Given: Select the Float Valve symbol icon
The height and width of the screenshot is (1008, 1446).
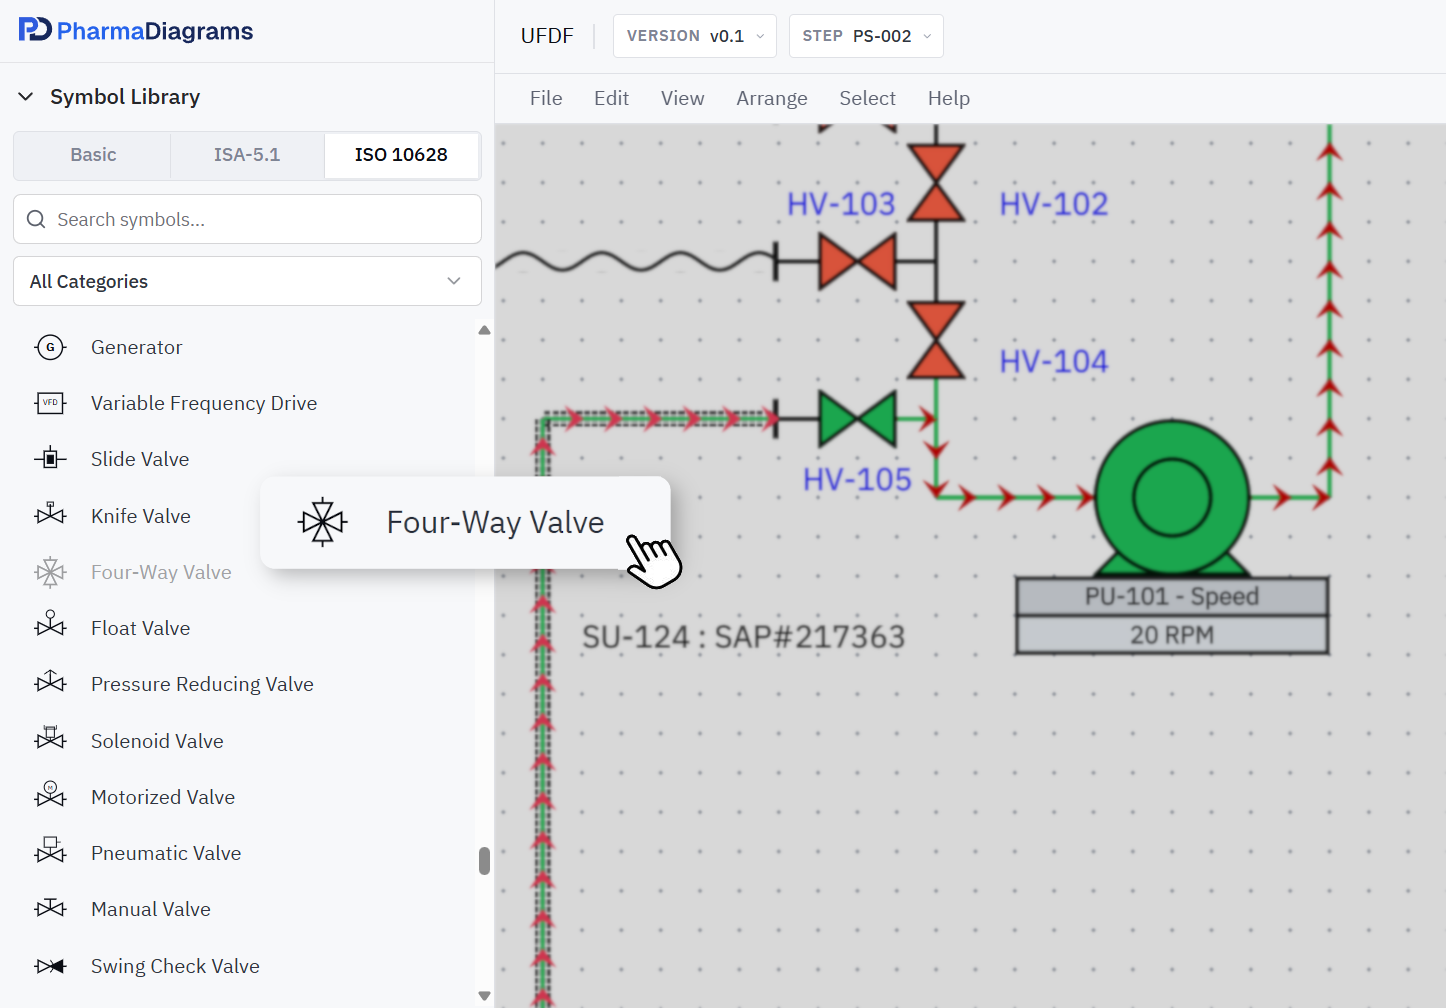Looking at the screenshot, I should 50,627.
